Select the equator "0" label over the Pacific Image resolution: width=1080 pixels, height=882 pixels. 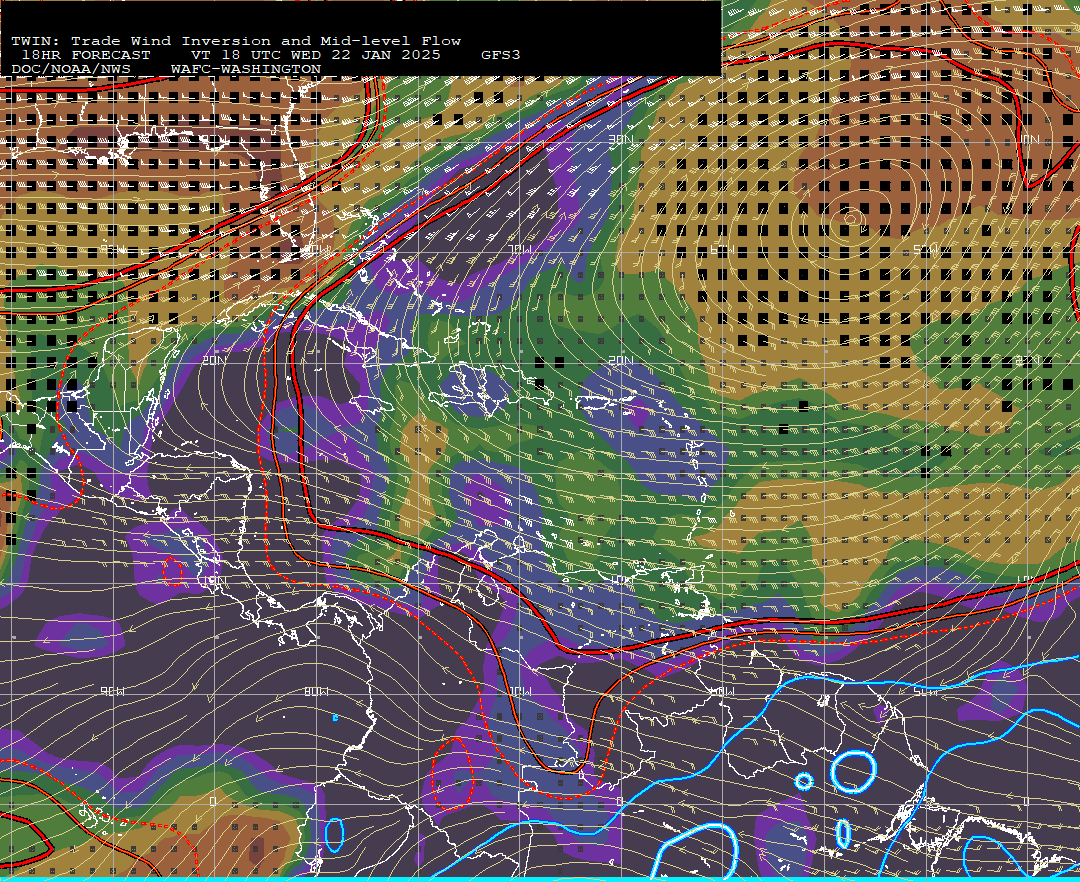214,801
